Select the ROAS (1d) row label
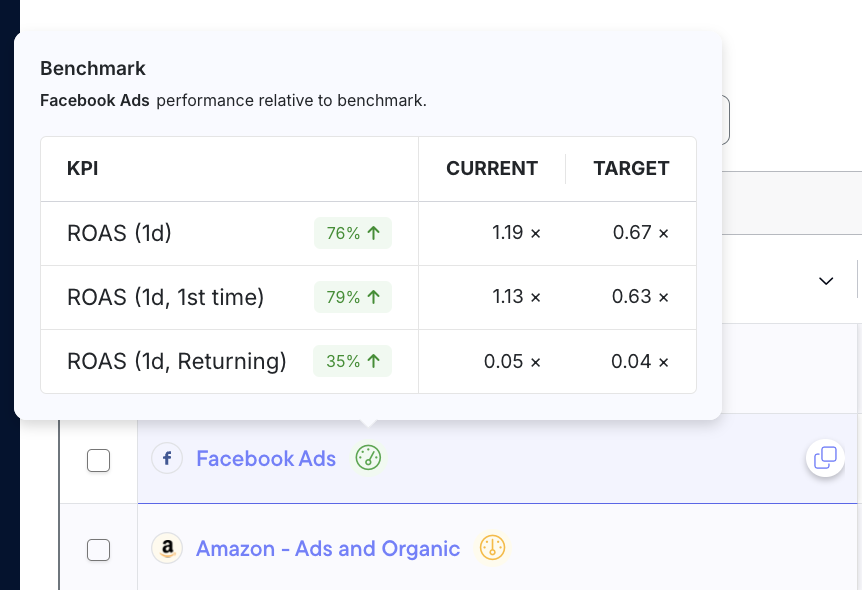The image size is (862, 590). click(x=119, y=233)
